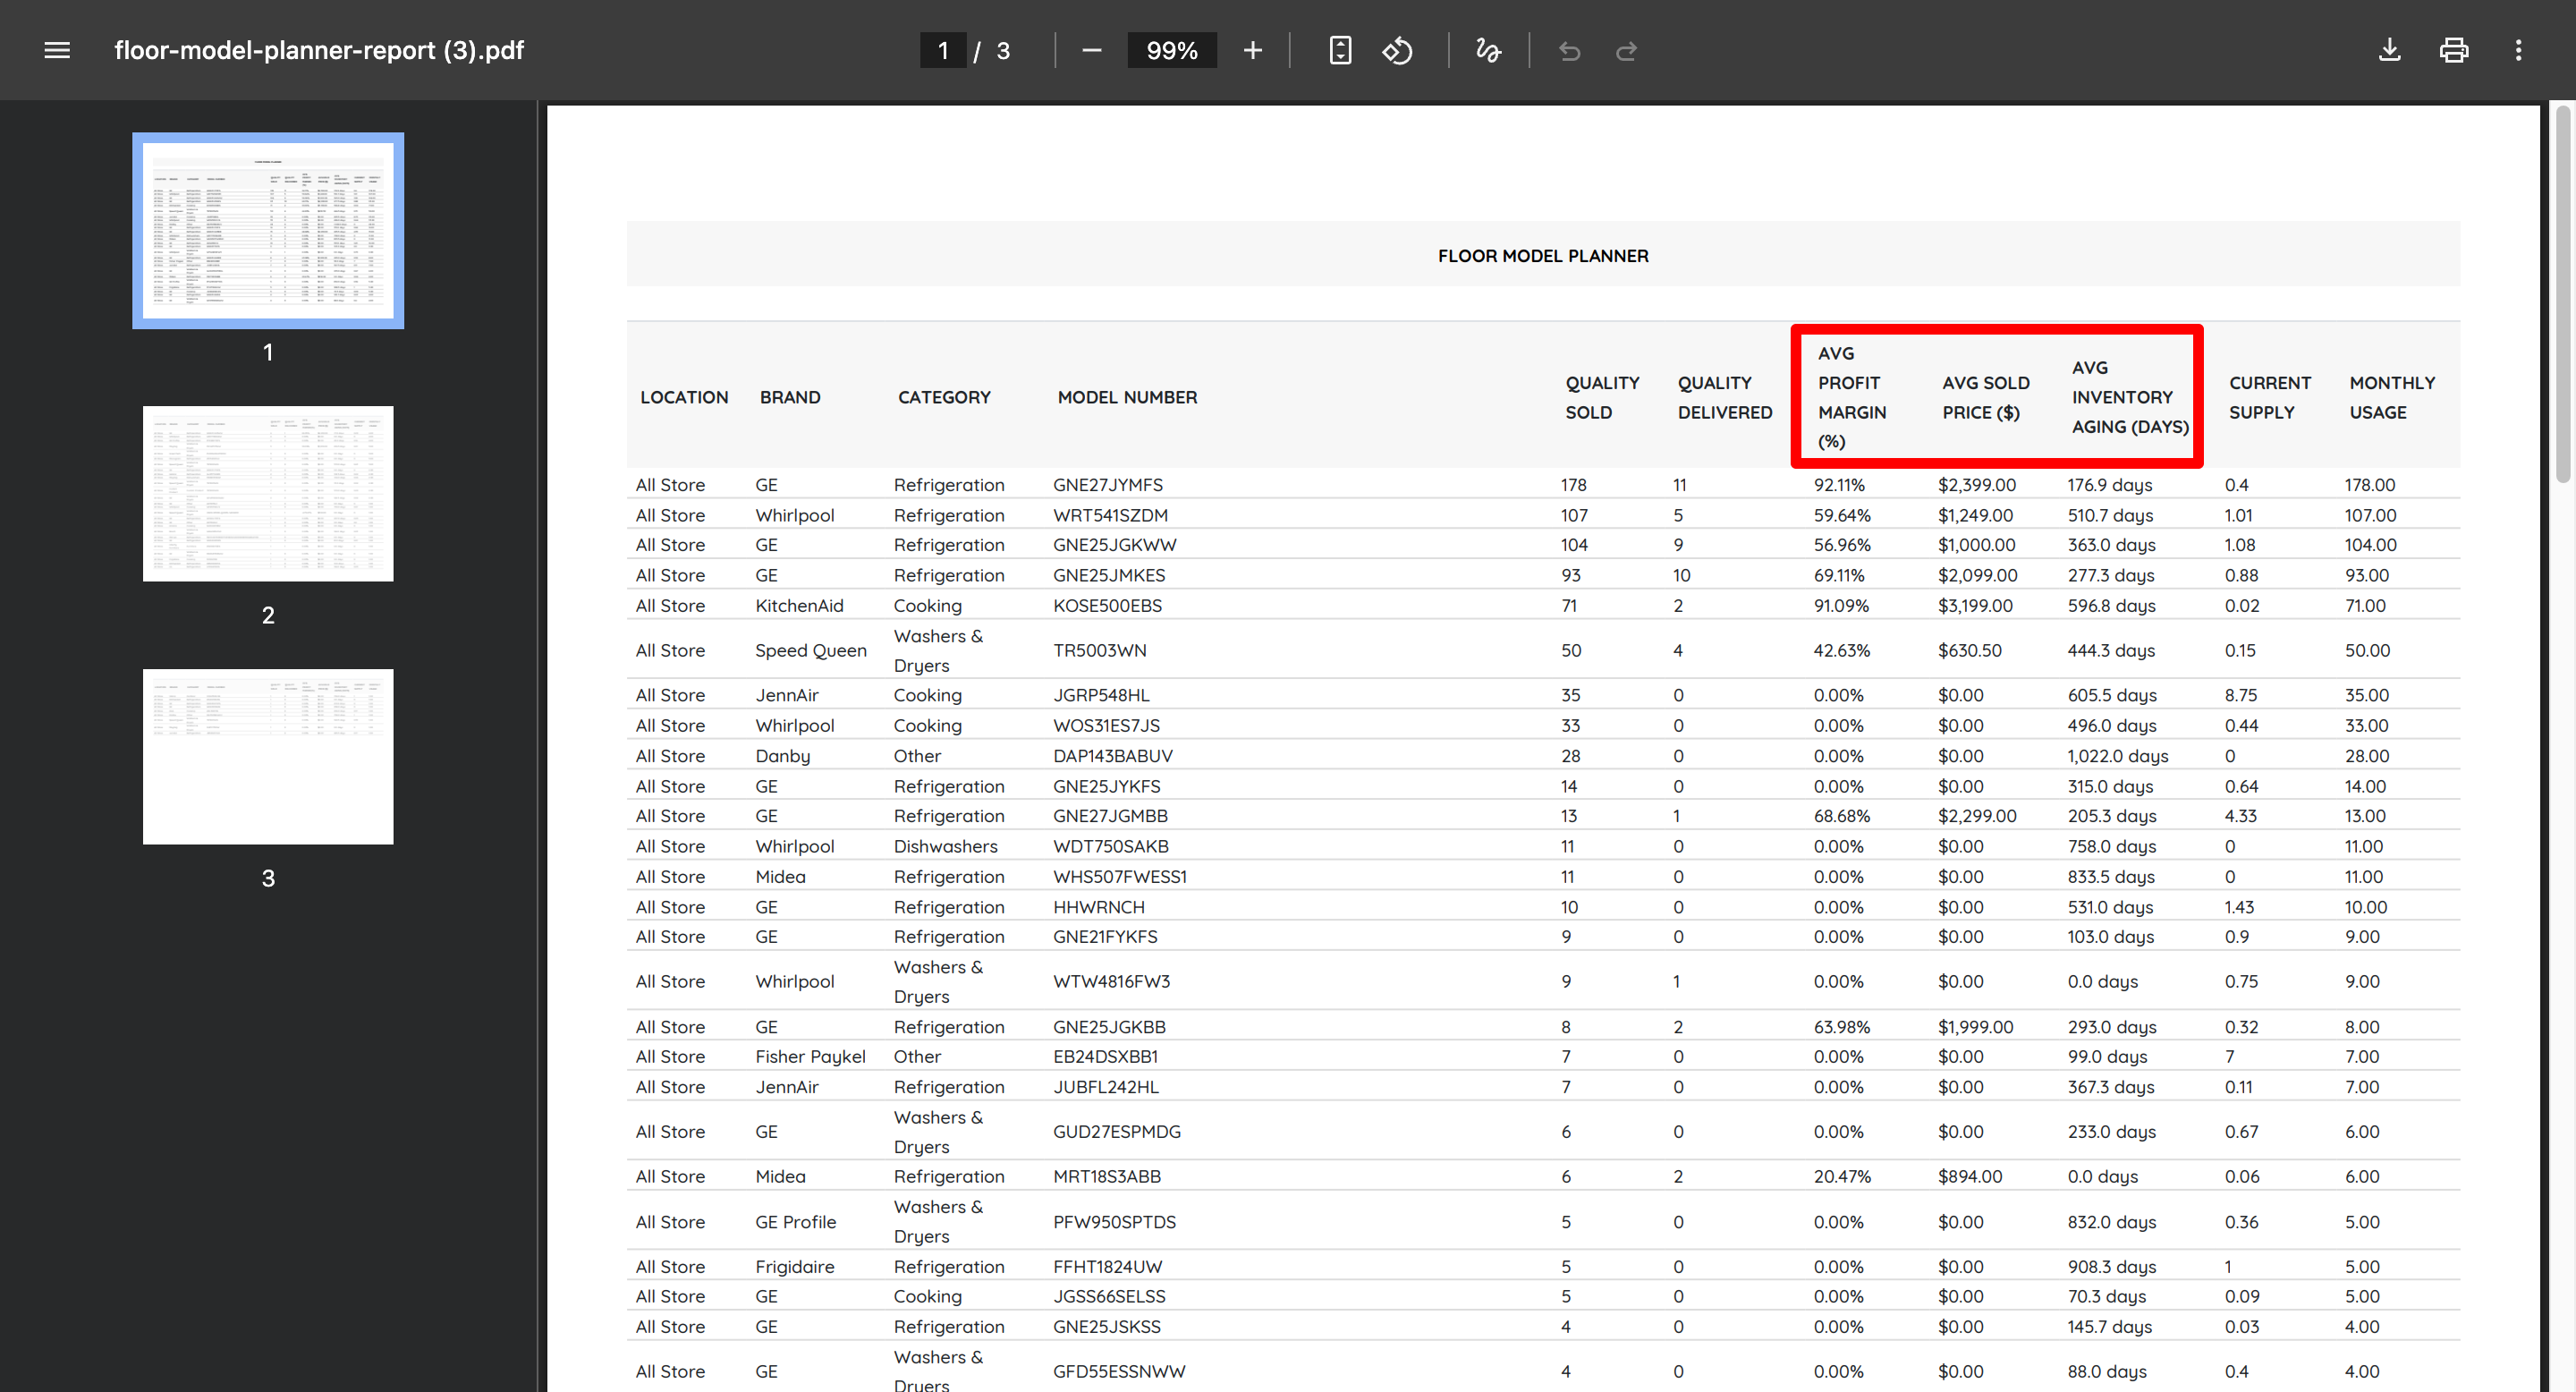Click the Speed Queen brand cell

[811, 651]
